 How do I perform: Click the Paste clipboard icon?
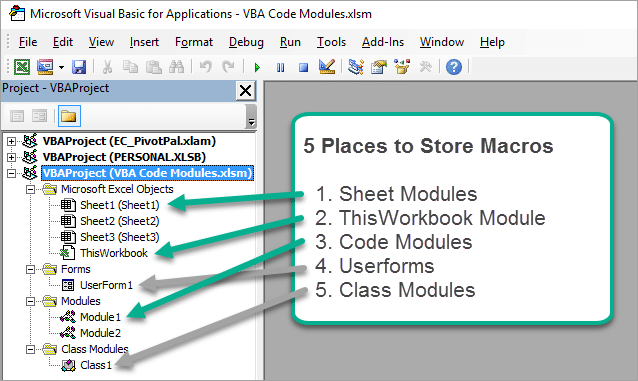click(153, 67)
